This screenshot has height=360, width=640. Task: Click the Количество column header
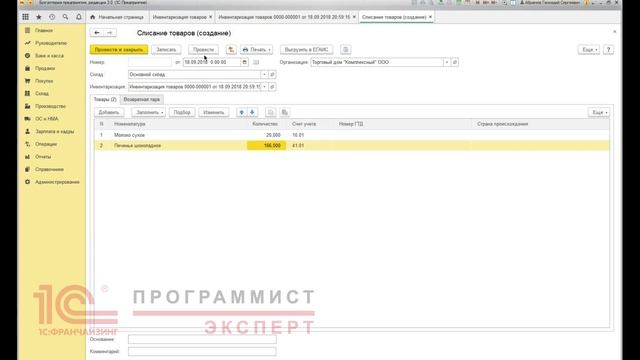[265, 124]
